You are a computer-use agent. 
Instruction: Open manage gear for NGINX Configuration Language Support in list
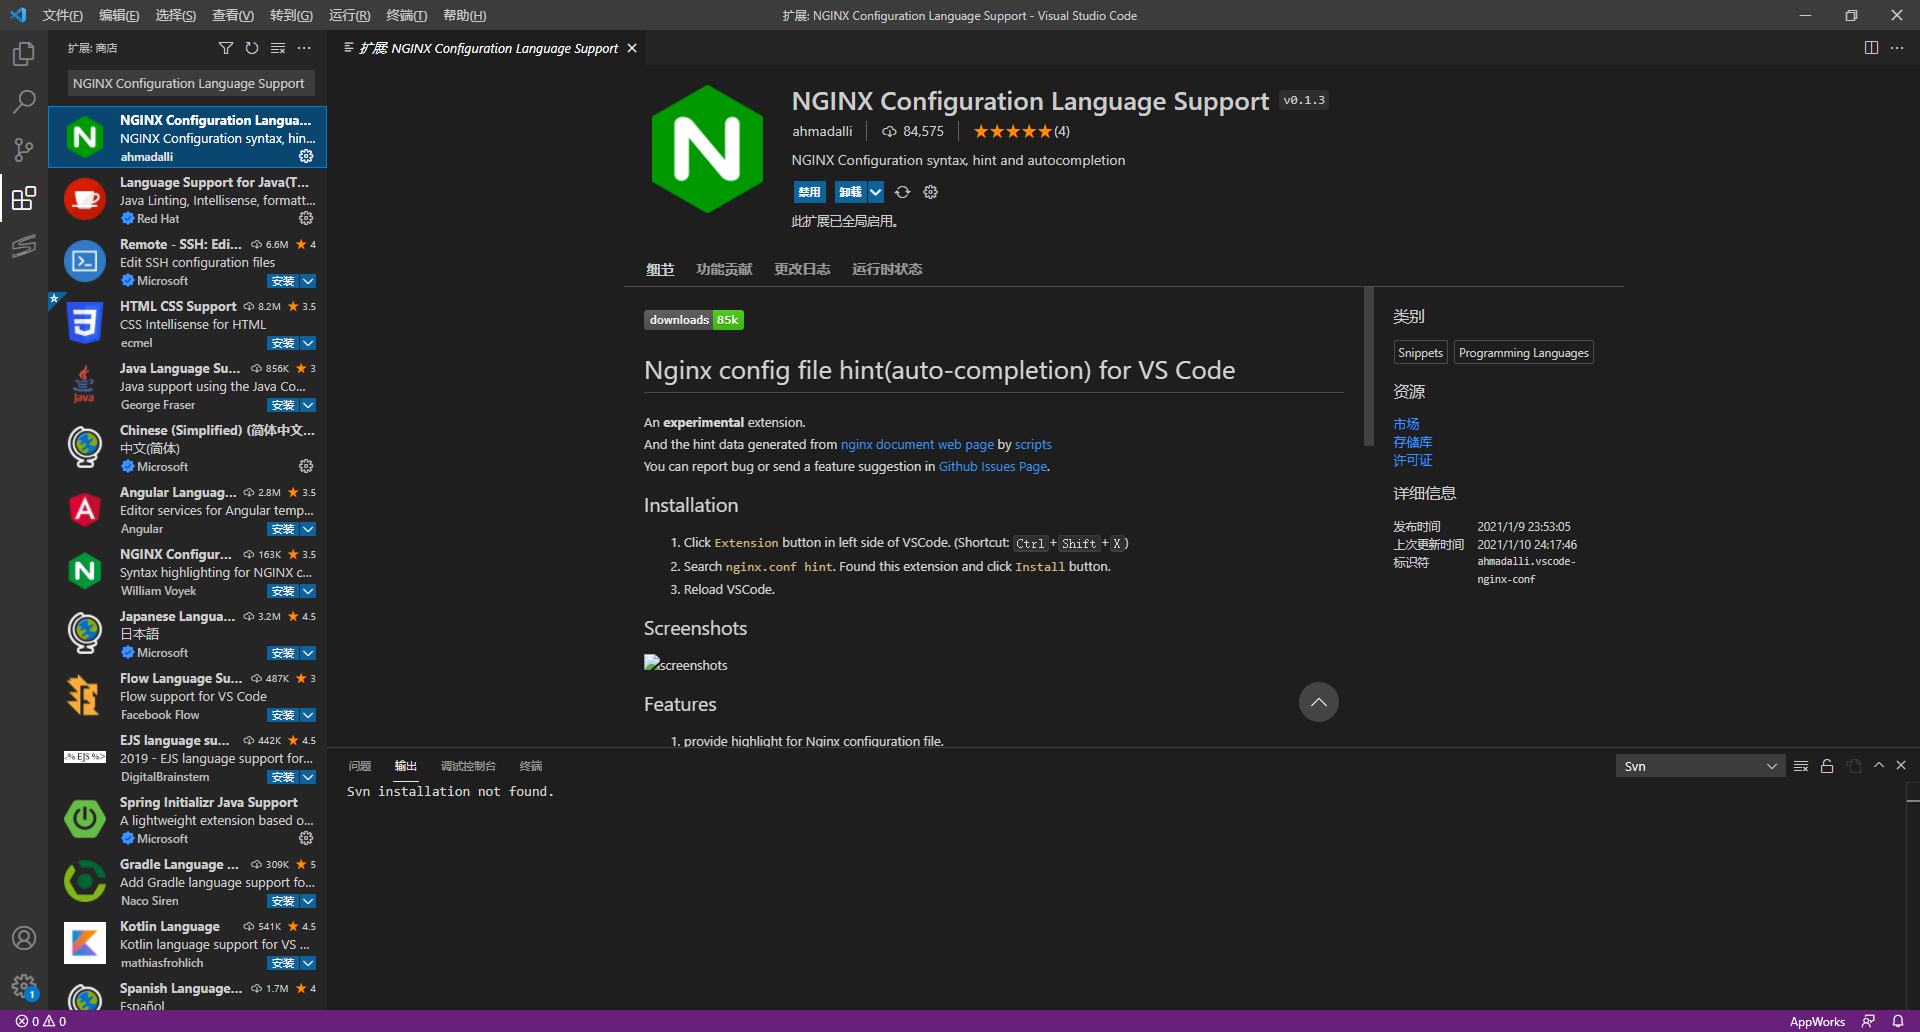tap(306, 156)
